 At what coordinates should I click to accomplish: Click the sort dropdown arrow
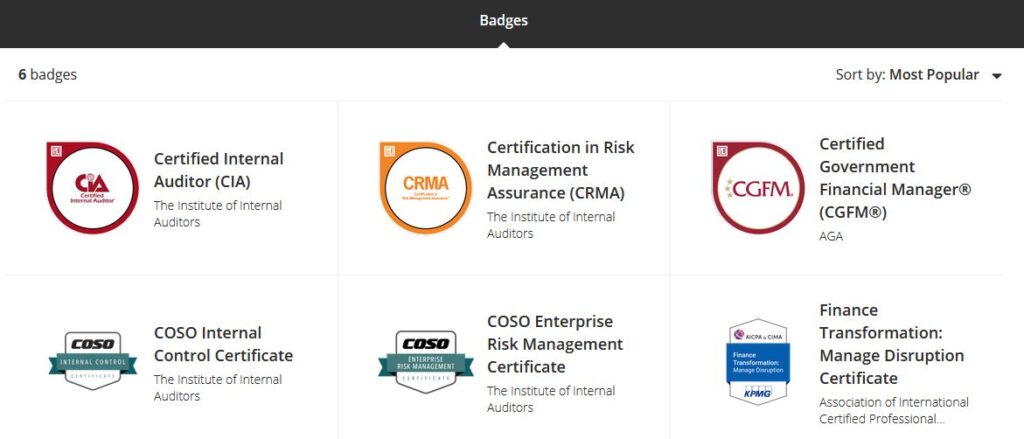pyautogui.click(x=996, y=76)
